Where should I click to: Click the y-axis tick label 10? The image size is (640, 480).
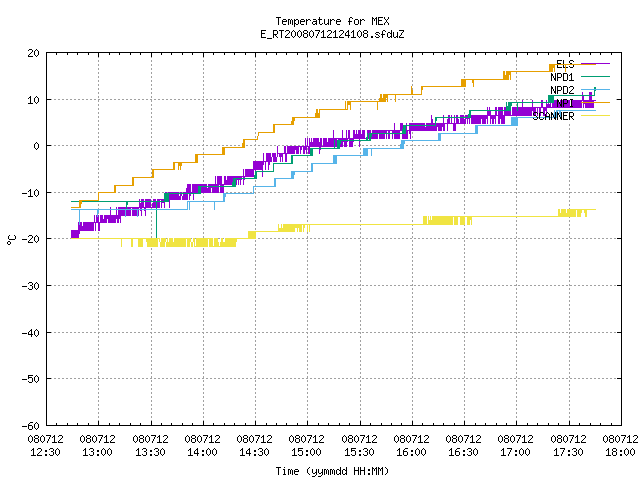tap(34, 100)
